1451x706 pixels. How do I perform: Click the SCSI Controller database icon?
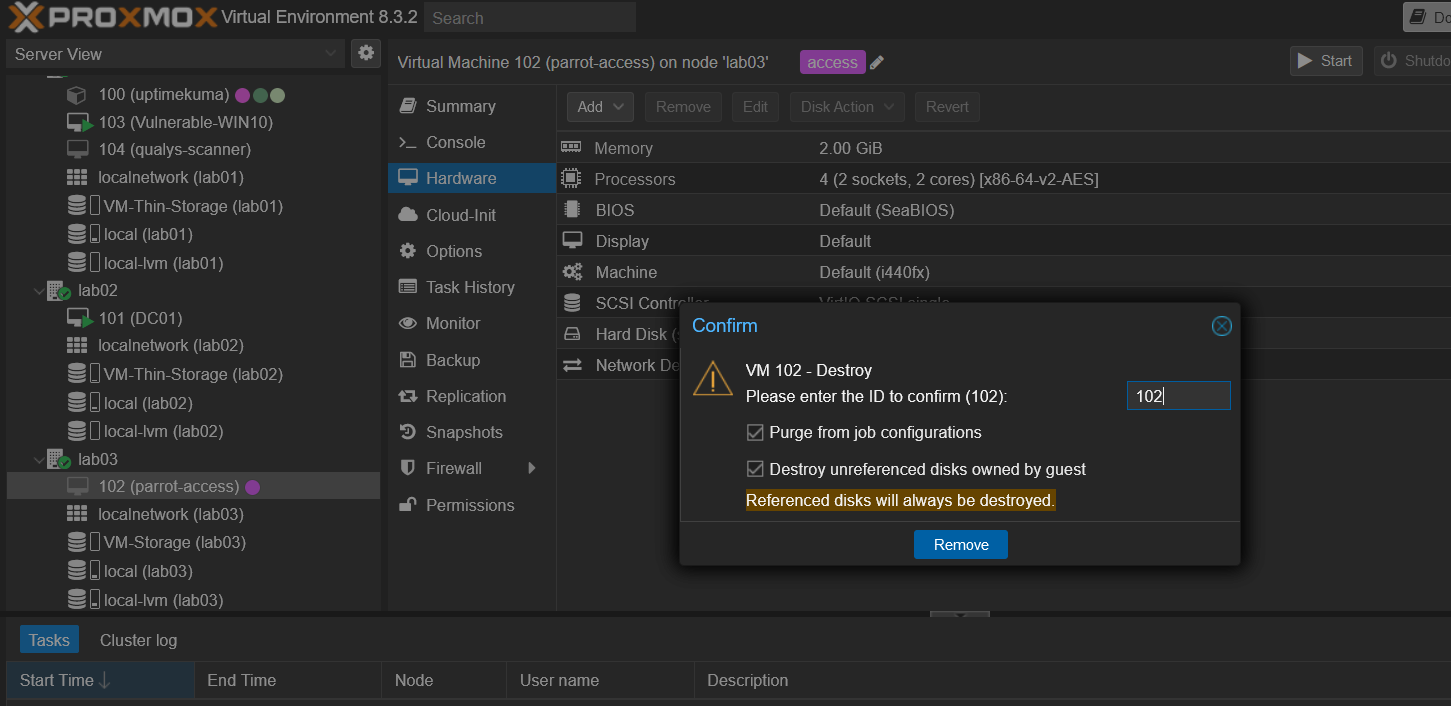click(572, 302)
